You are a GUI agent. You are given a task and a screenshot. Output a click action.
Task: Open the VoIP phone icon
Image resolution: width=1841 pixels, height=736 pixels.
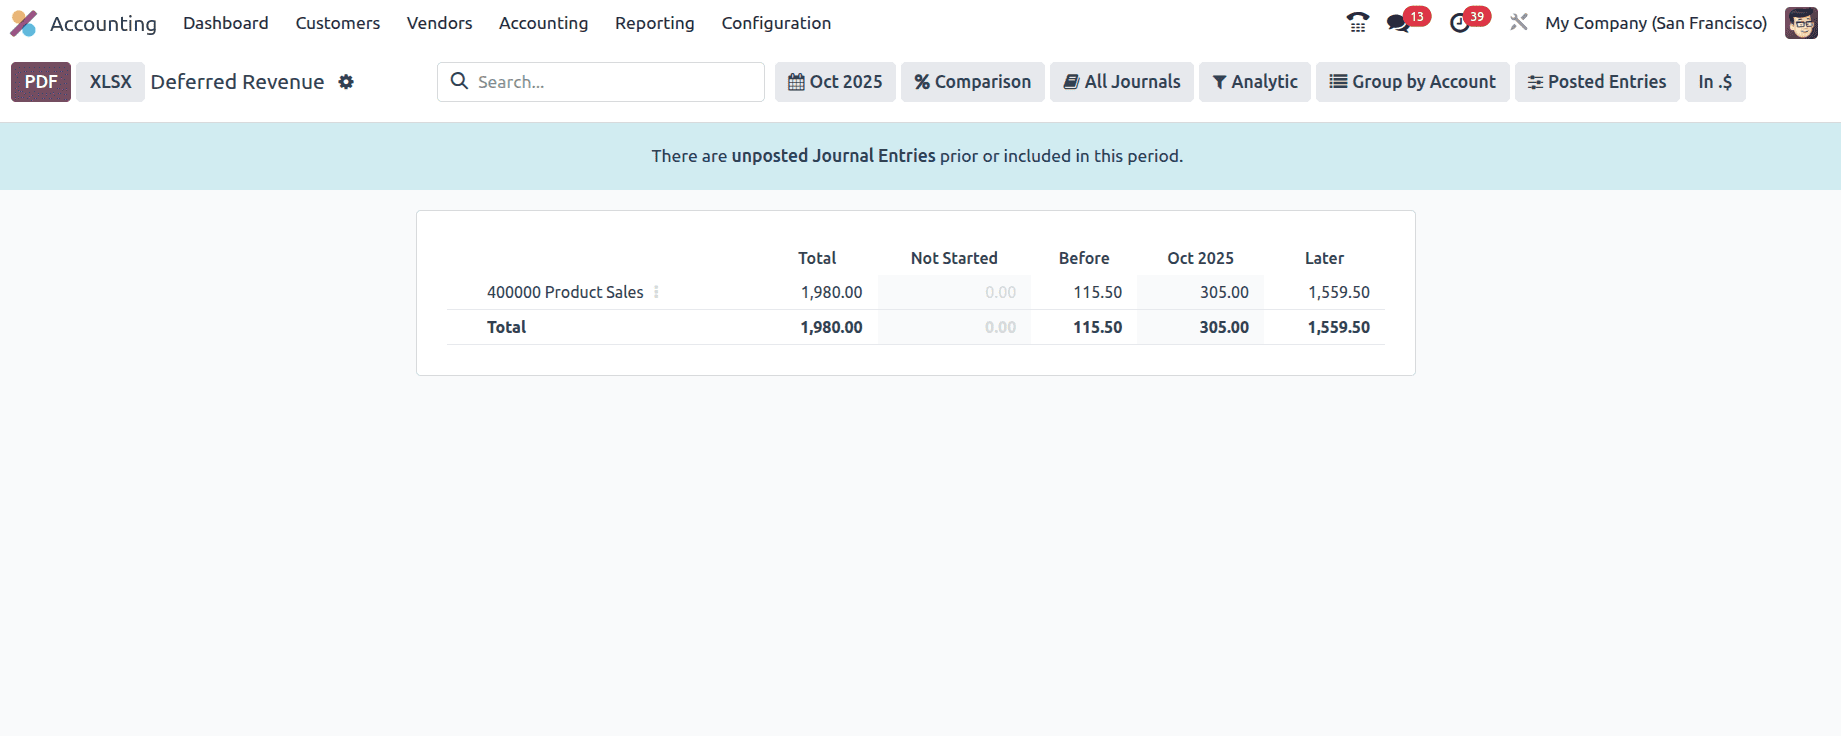1357,23
